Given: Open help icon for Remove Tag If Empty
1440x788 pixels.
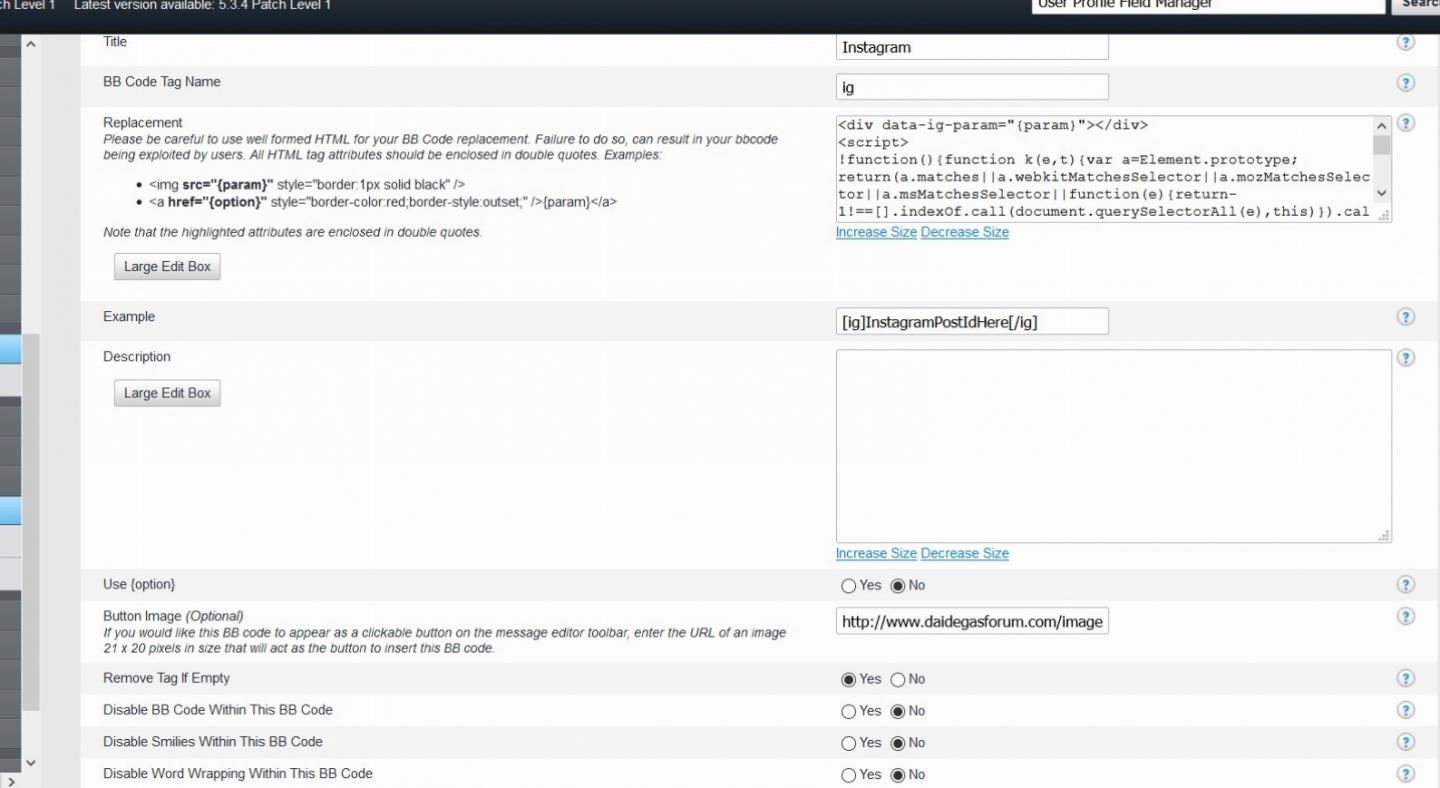Looking at the screenshot, I should (x=1405, y=679).
